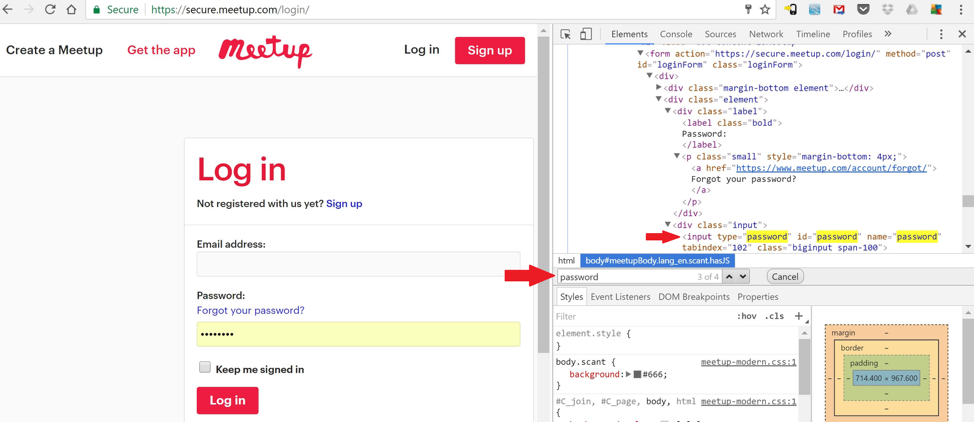Jump to previous search result arrow
Viewport: 974px width, 422px height.
[x=730, y=276]
